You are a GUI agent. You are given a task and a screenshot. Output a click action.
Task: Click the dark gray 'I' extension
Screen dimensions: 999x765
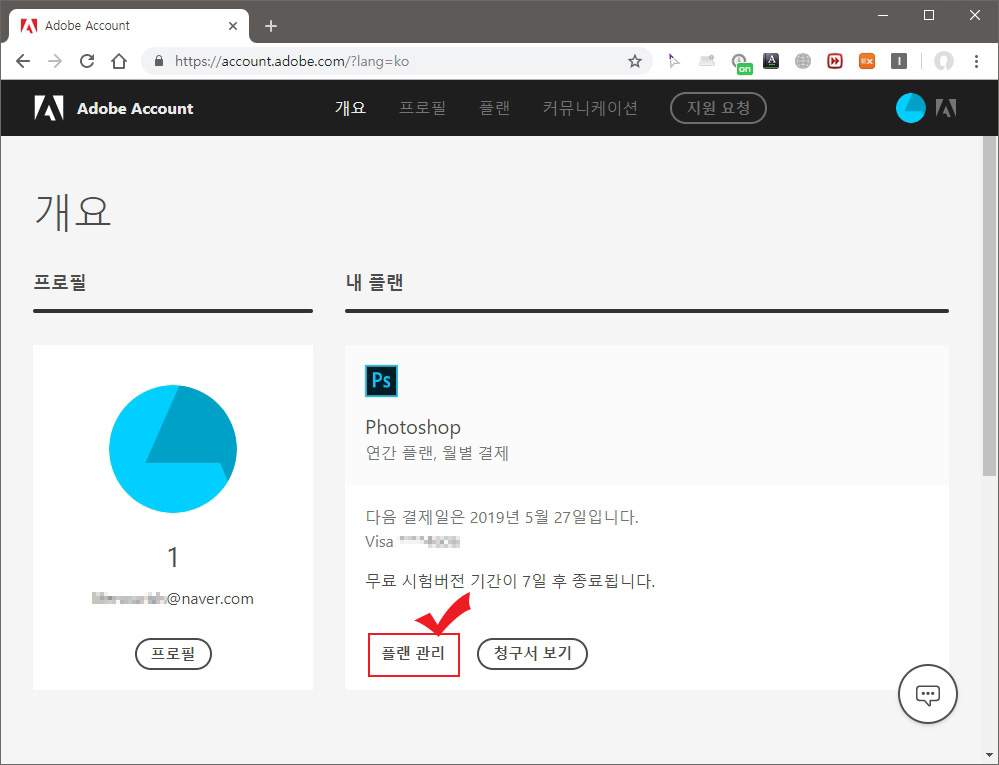point(899,61)
